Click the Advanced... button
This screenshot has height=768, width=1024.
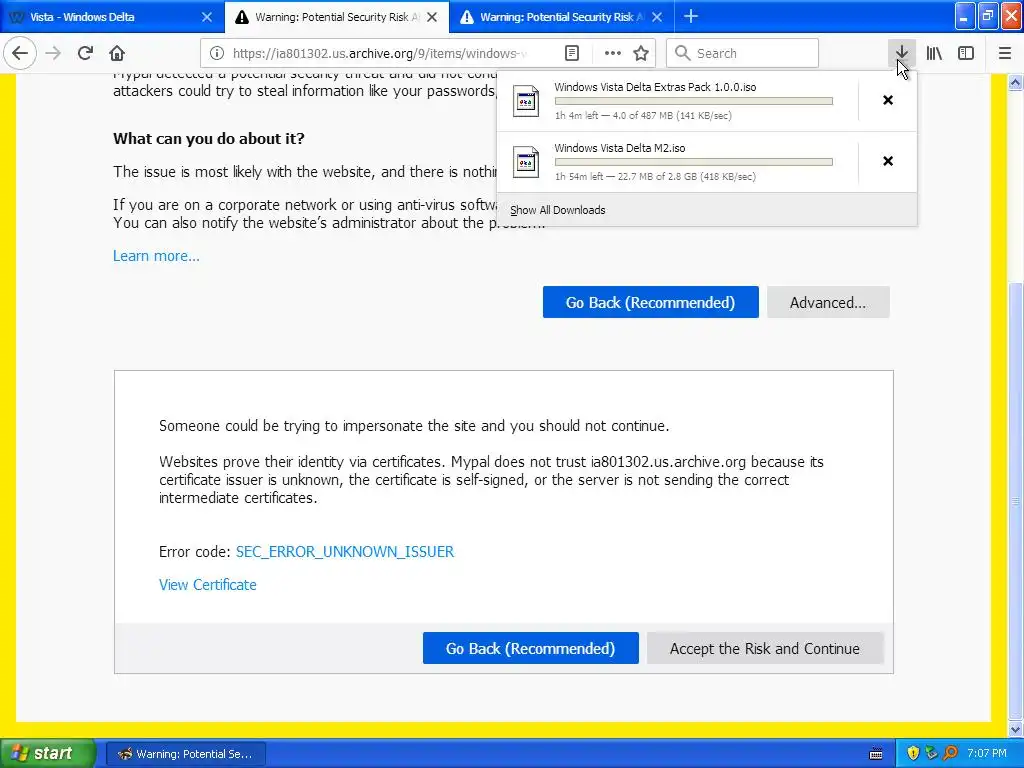[828, 302]
